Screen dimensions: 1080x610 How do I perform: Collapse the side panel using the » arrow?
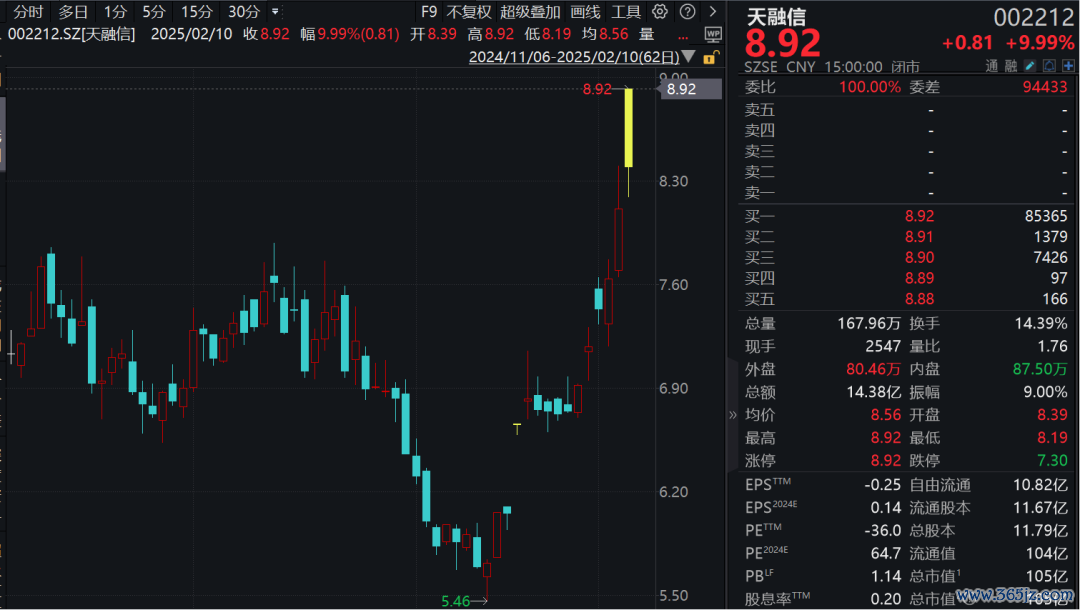(732, 414)
